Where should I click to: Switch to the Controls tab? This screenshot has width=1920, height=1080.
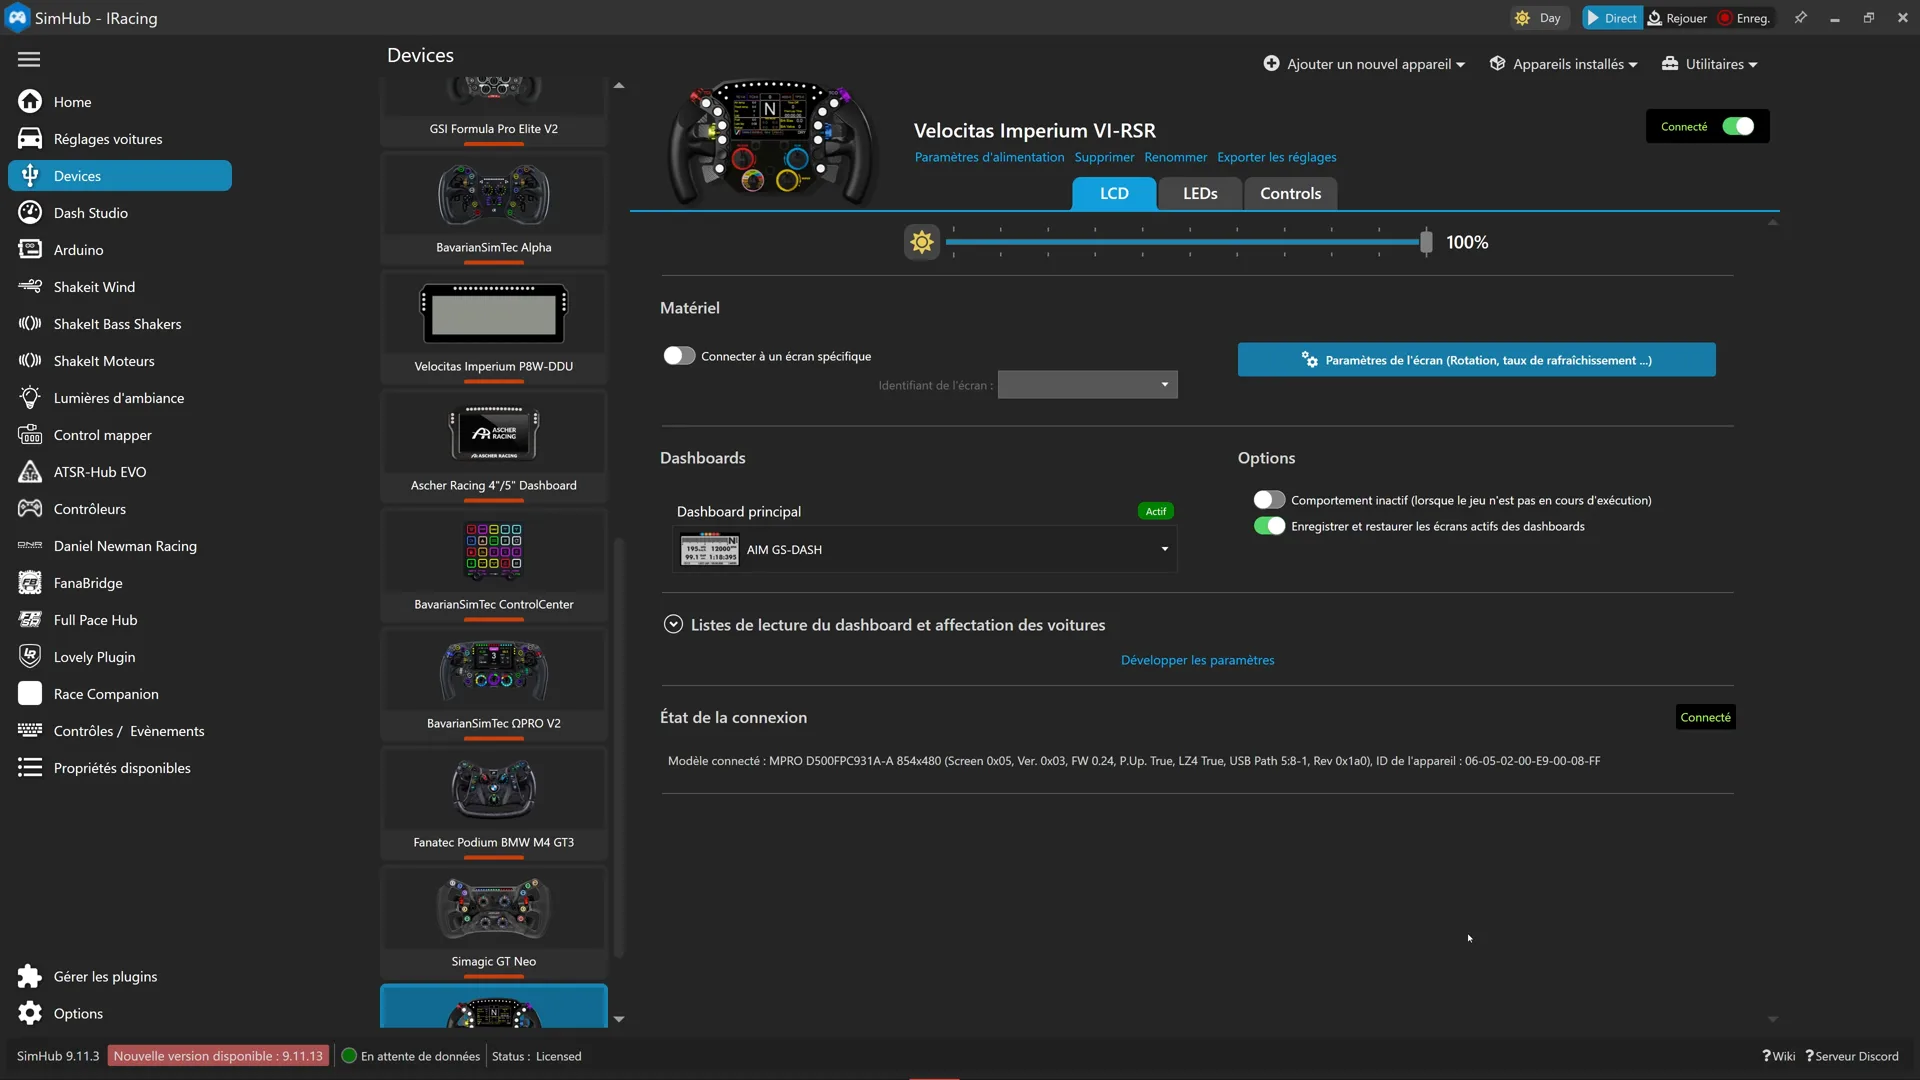pyautogui.click(x=1290, y=194)
